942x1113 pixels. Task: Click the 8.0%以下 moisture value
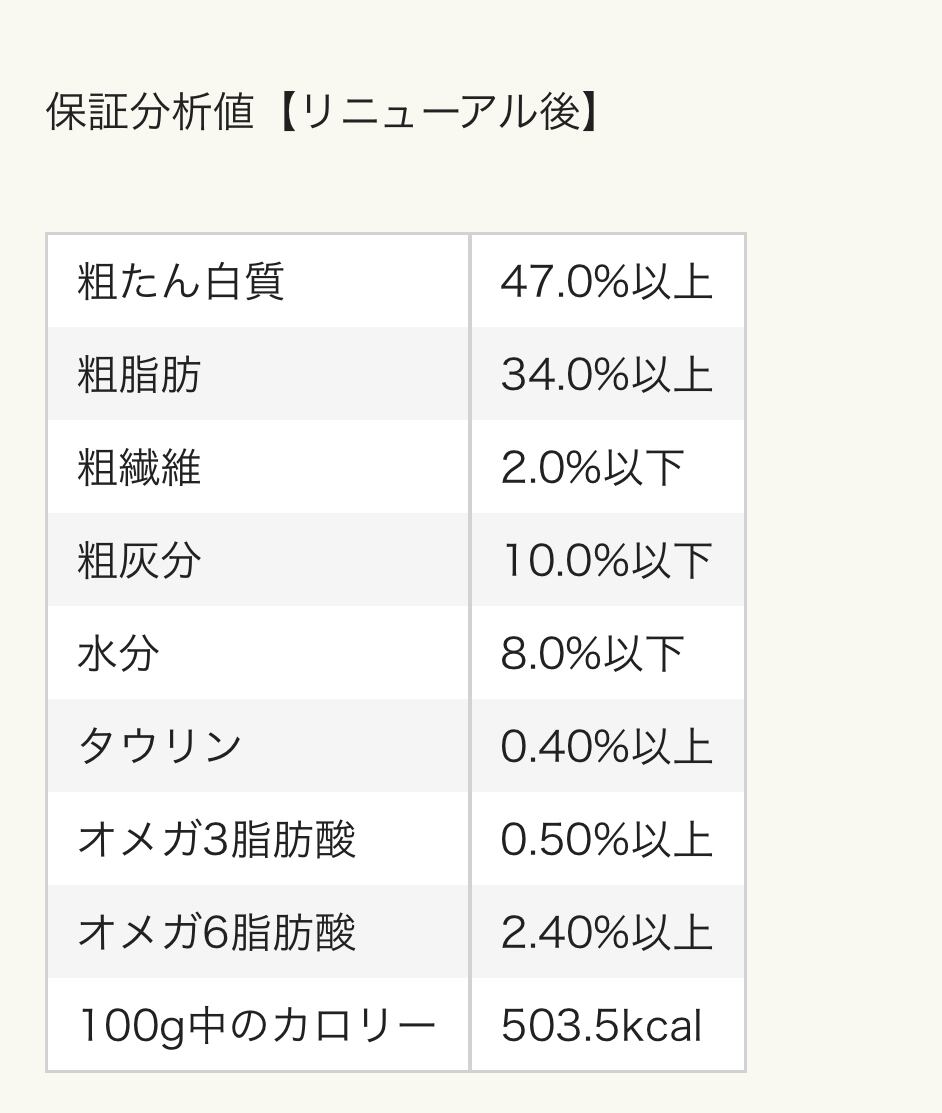pos(592,653)
